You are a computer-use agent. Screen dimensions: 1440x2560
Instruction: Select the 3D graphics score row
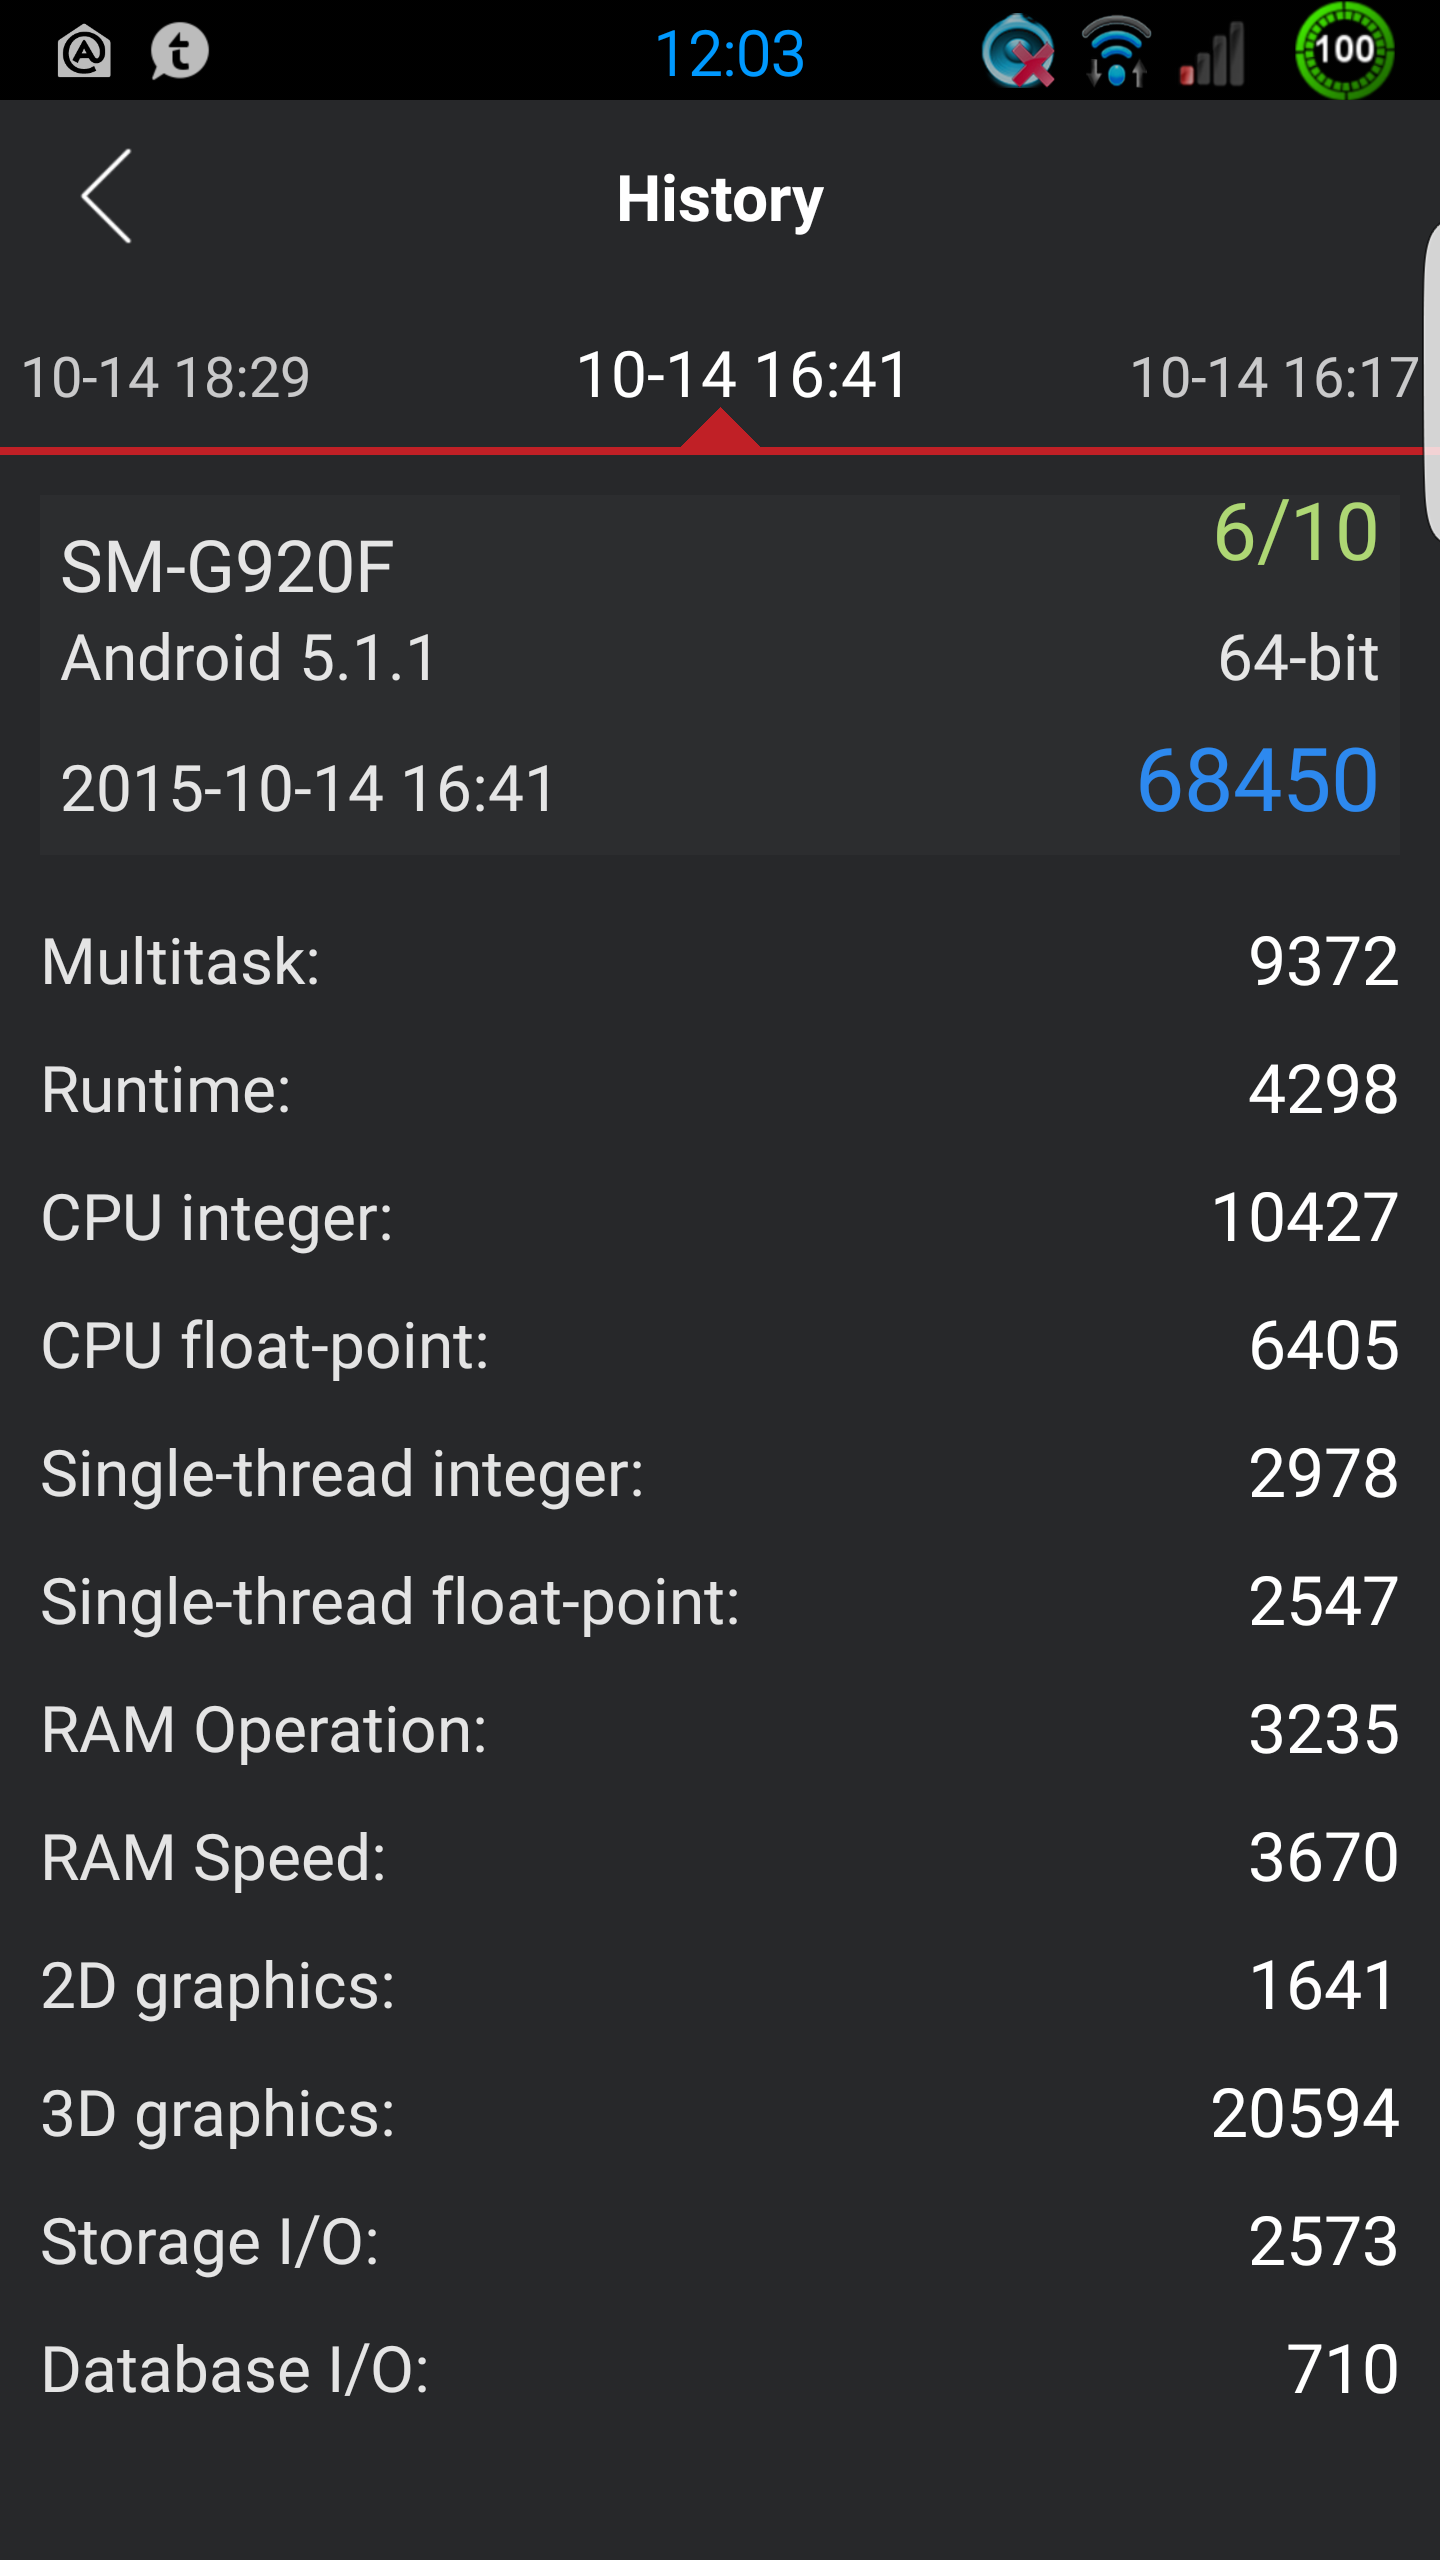click(x=720, y=2113)
